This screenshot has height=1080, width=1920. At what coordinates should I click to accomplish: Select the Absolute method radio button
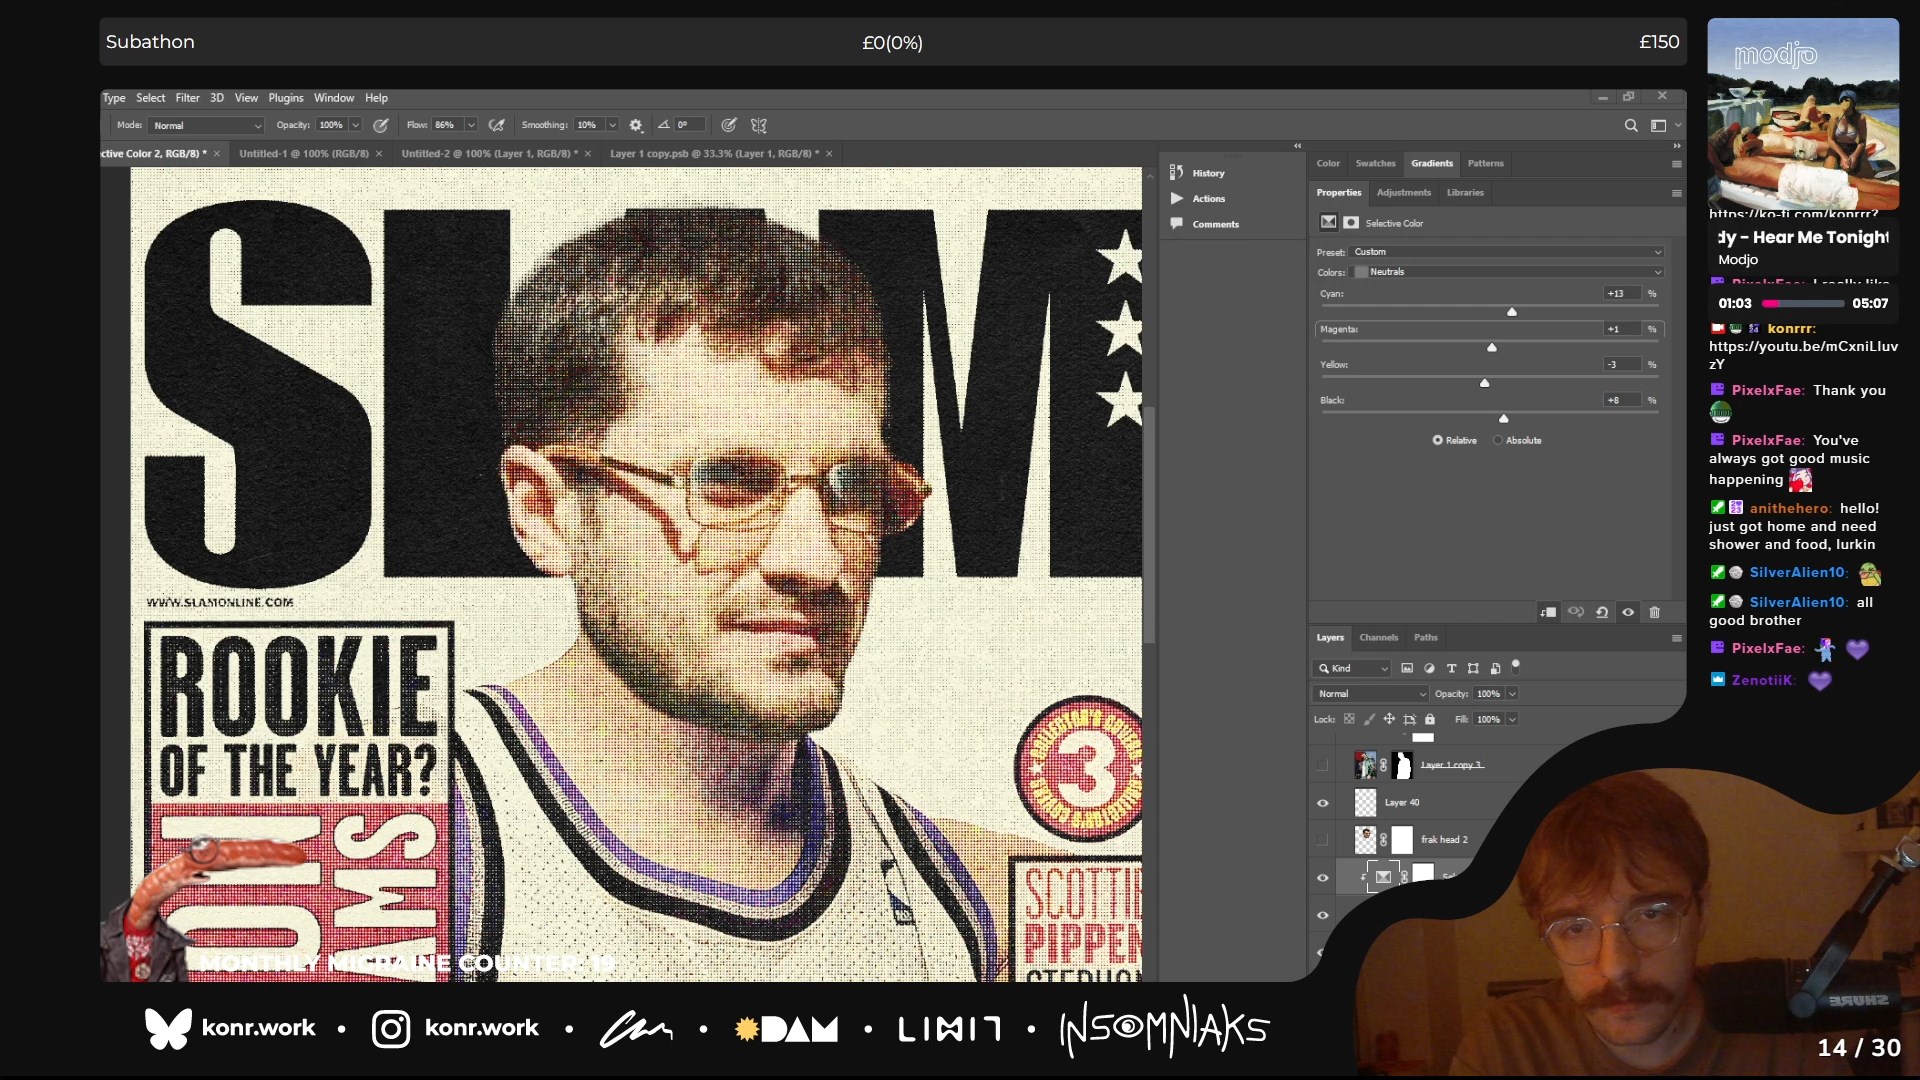1498,440
